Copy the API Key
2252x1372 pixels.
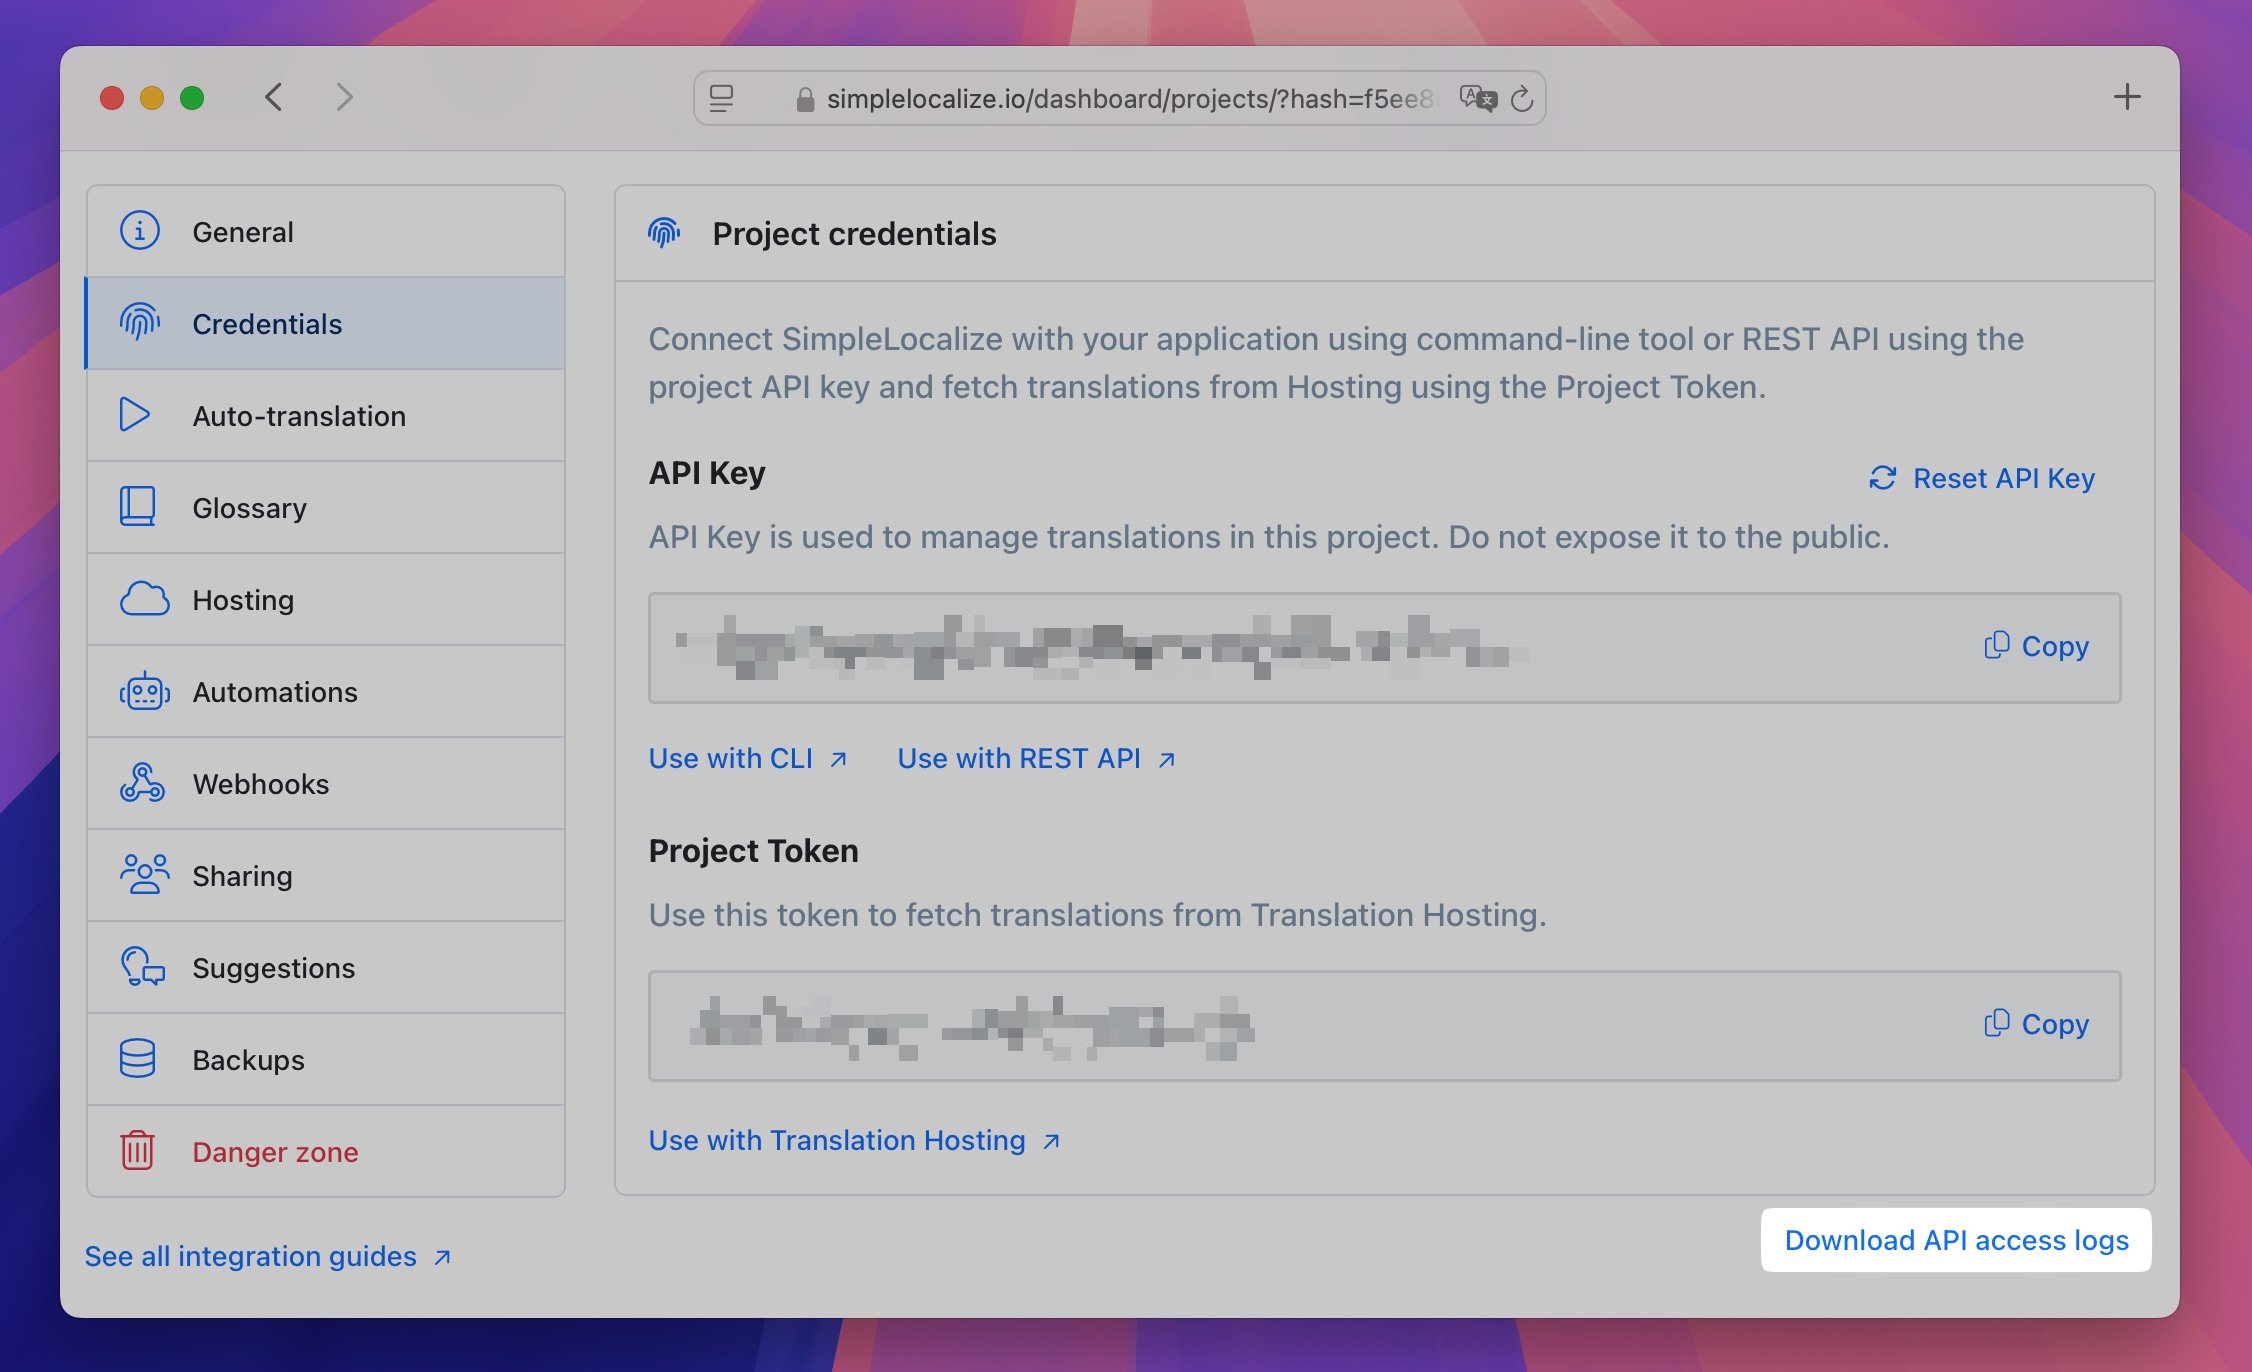[2036, 646]
